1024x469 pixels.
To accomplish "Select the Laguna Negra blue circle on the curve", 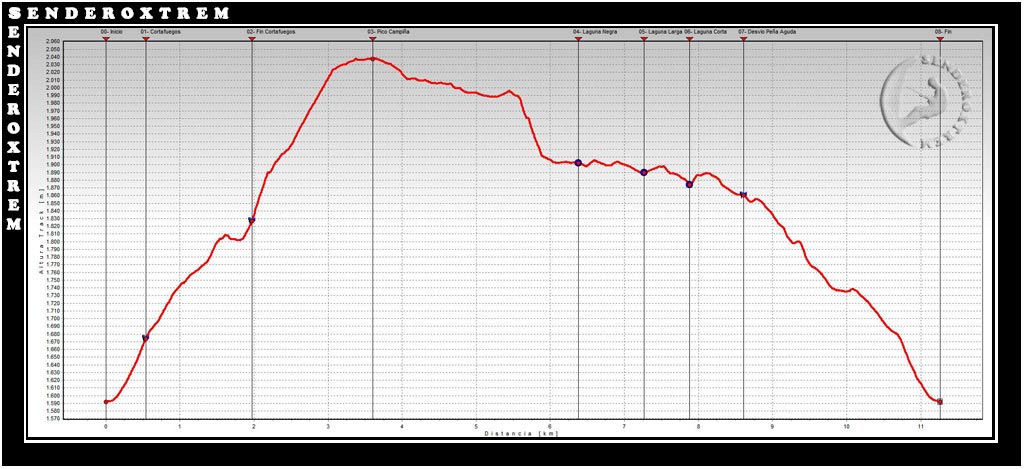I will (x=578, y=163).
